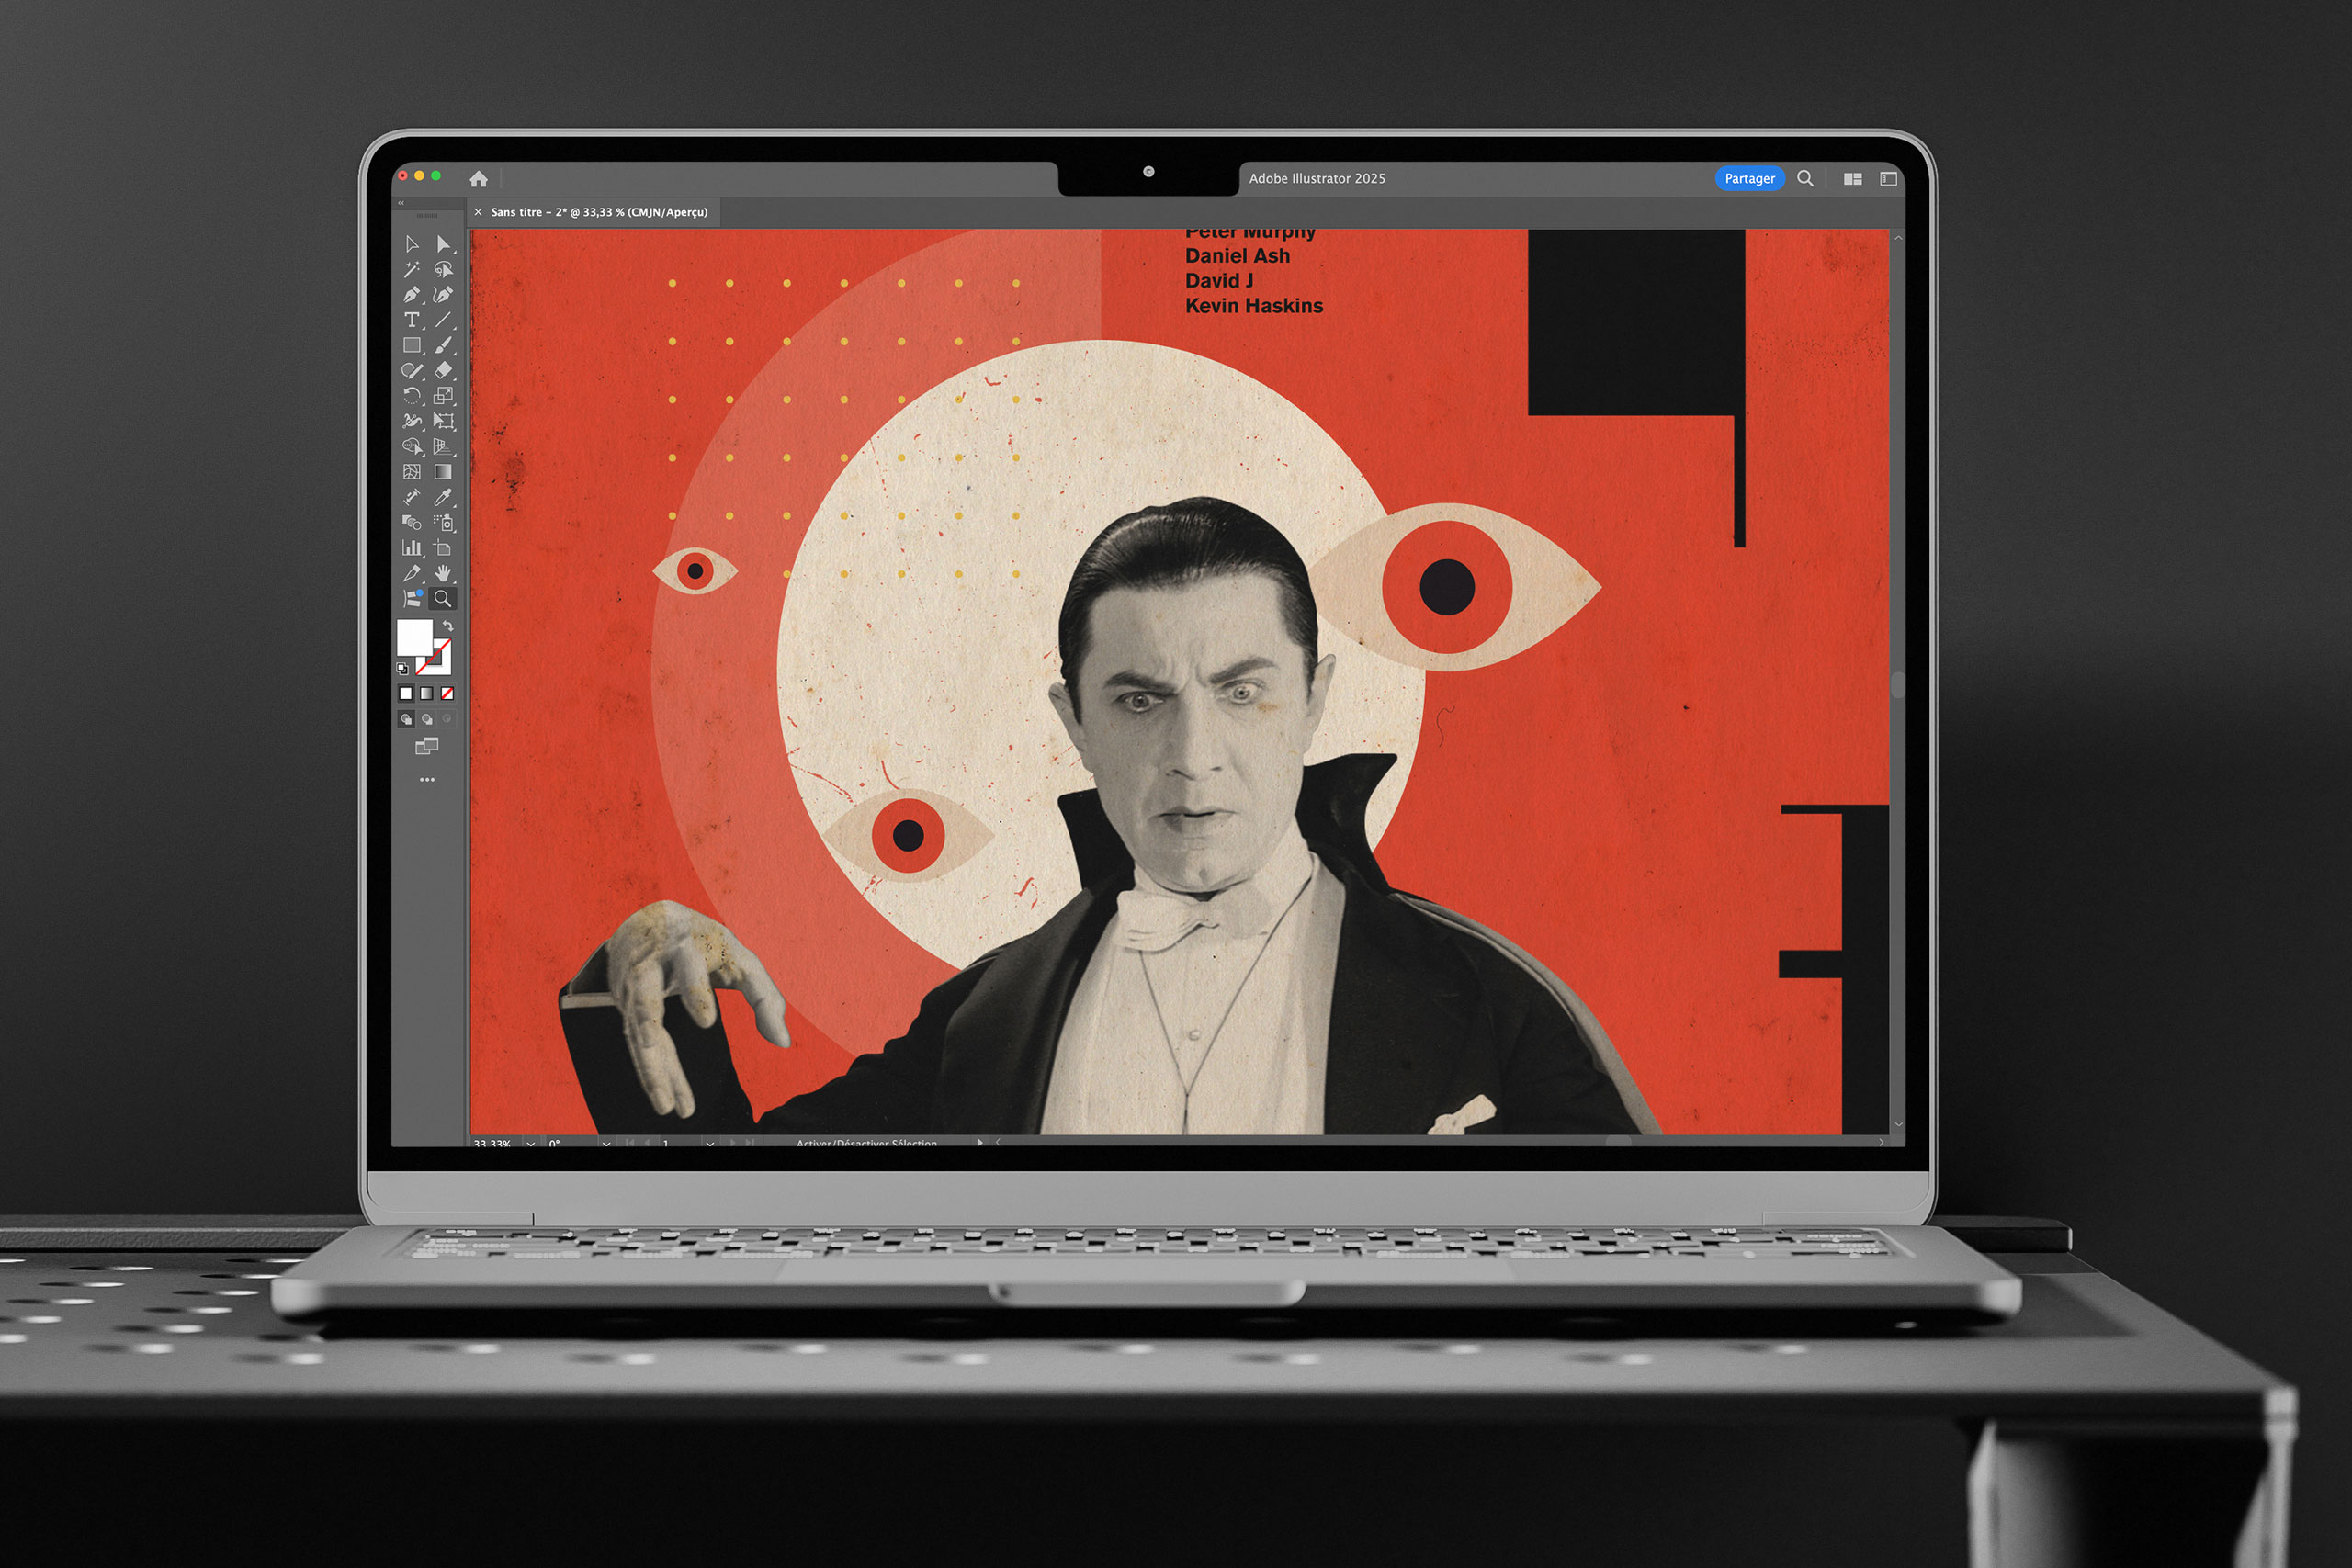Select the Hand tool
Screen dimensions: 2352x1568
(443, 573)
